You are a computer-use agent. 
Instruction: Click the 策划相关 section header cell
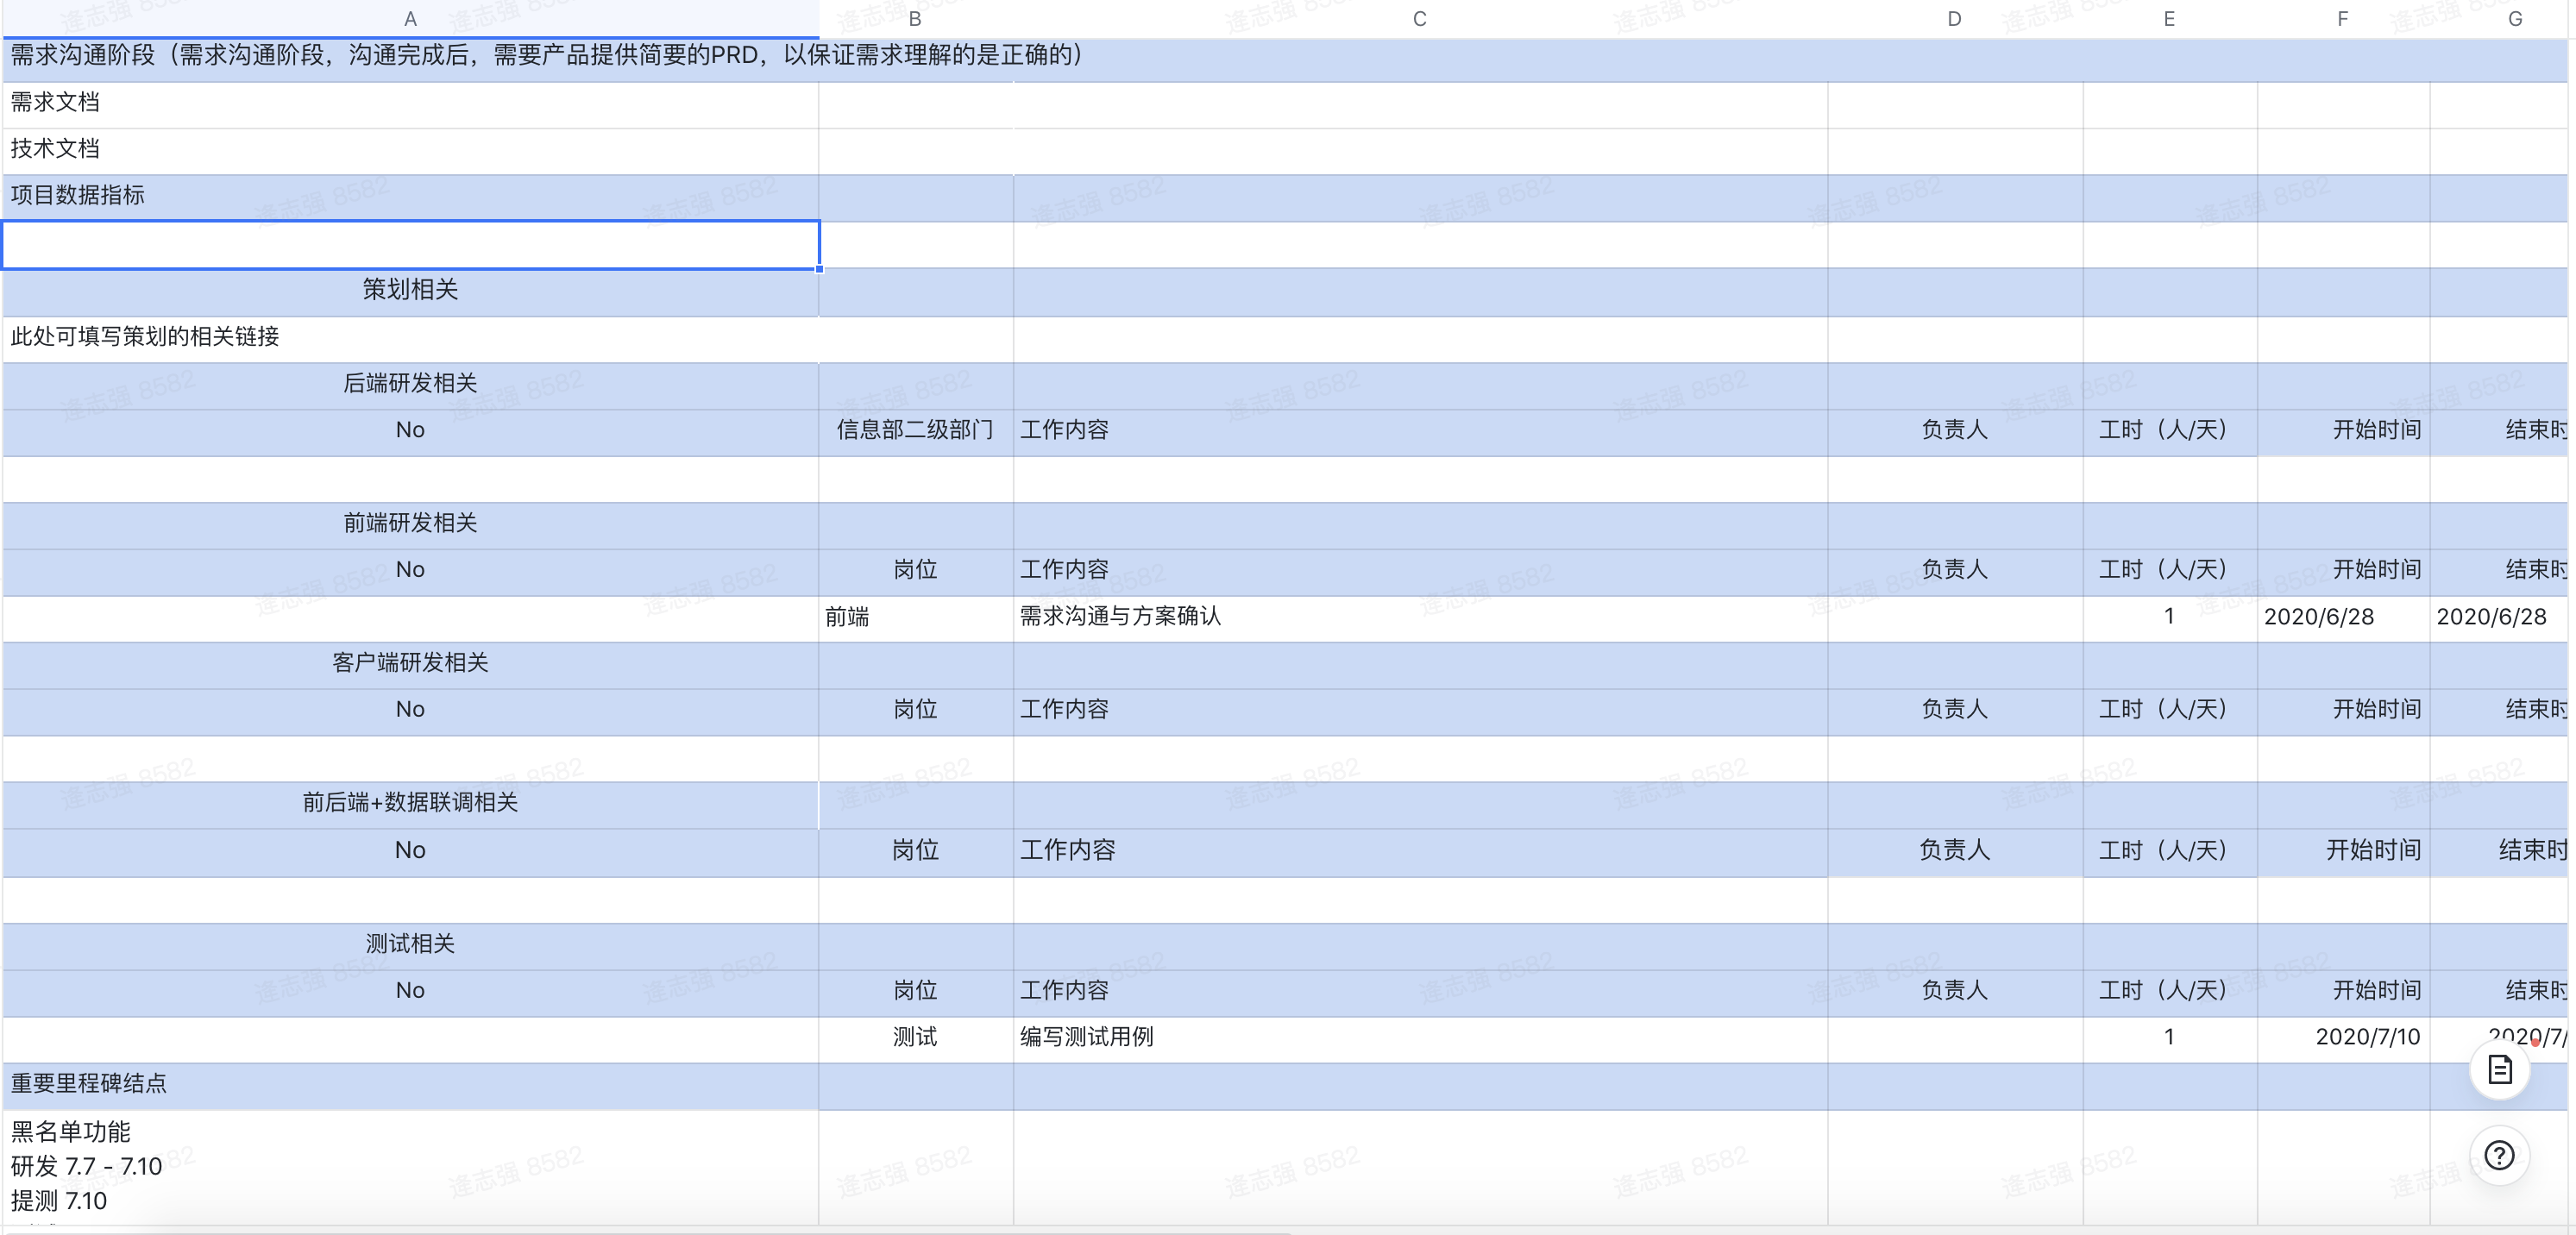pos(410,290)
